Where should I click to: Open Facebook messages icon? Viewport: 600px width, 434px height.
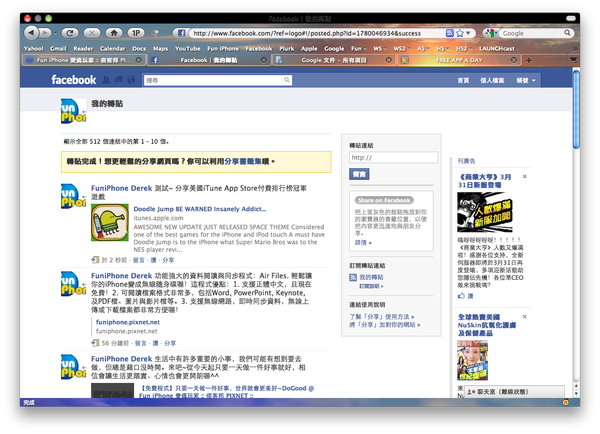click(x=119, y=80)
